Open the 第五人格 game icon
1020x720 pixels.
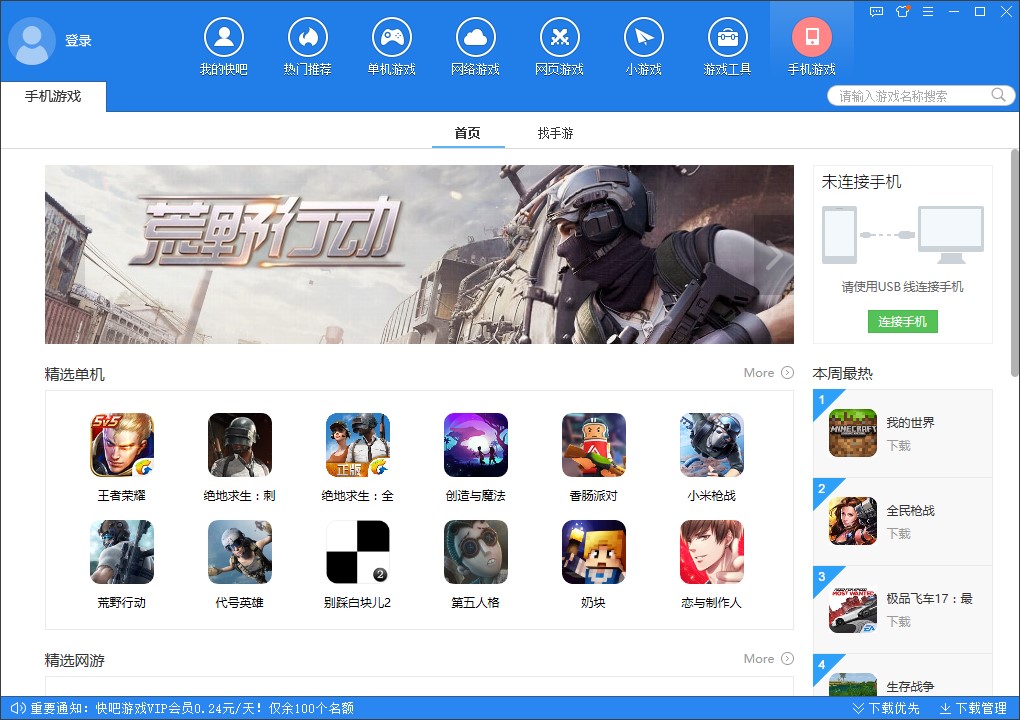476,552
